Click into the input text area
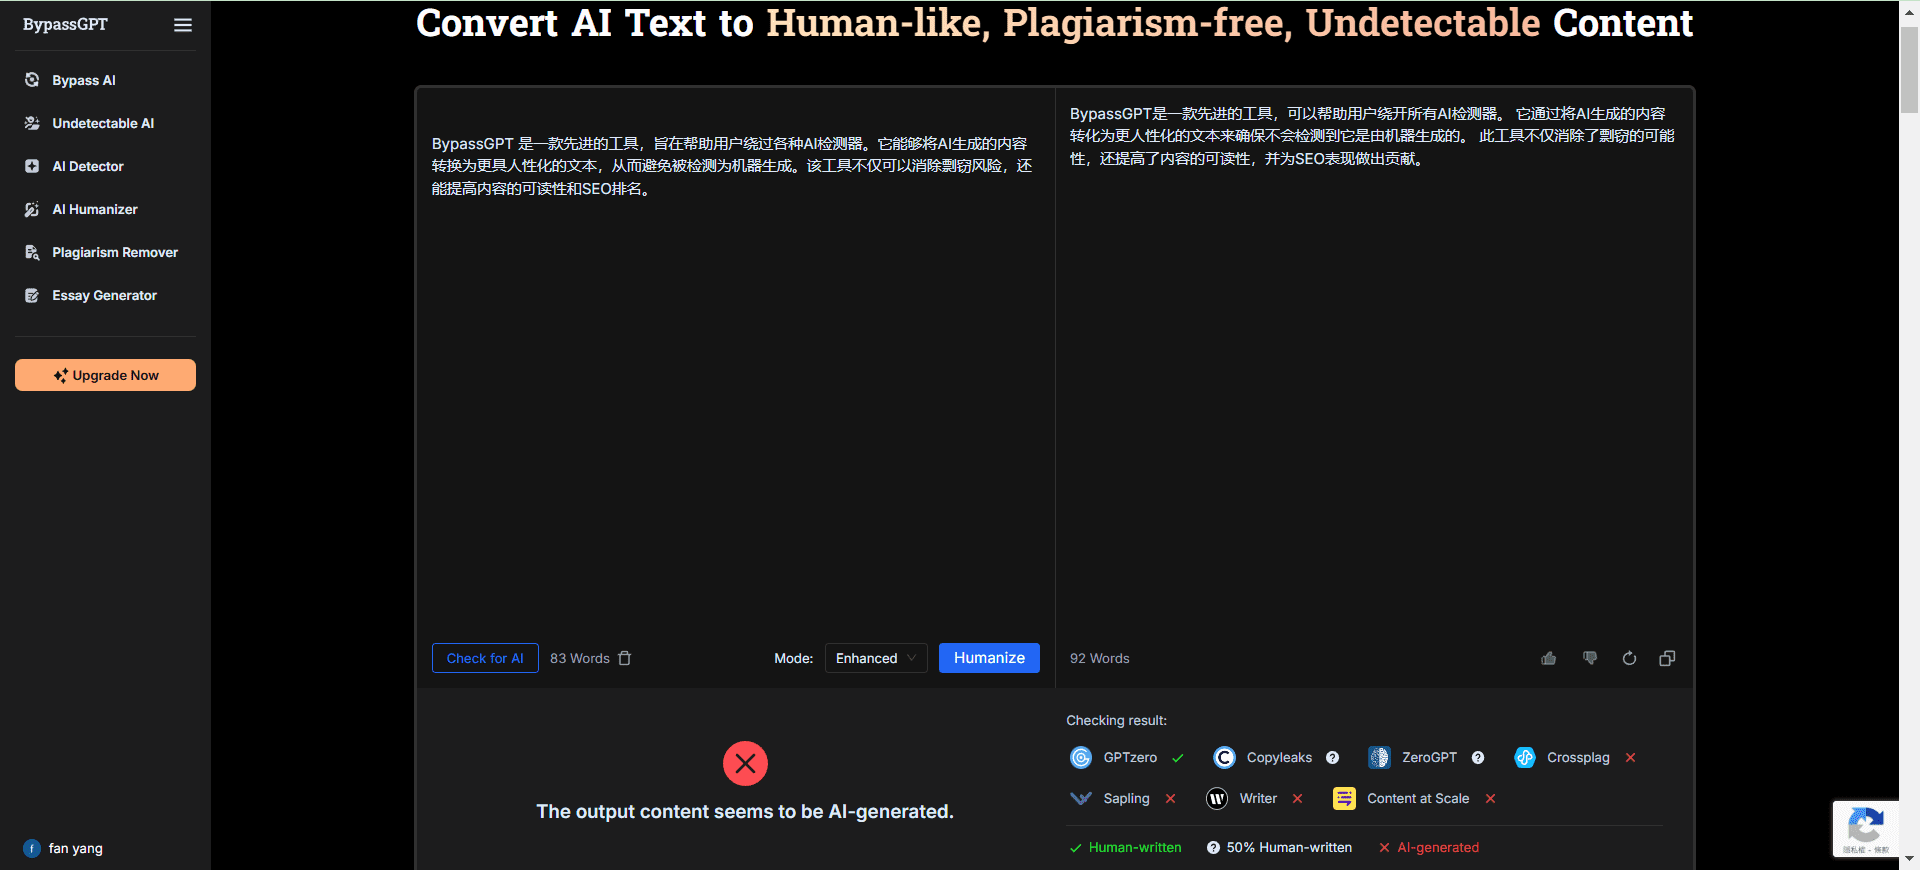 tap(734, 400)
